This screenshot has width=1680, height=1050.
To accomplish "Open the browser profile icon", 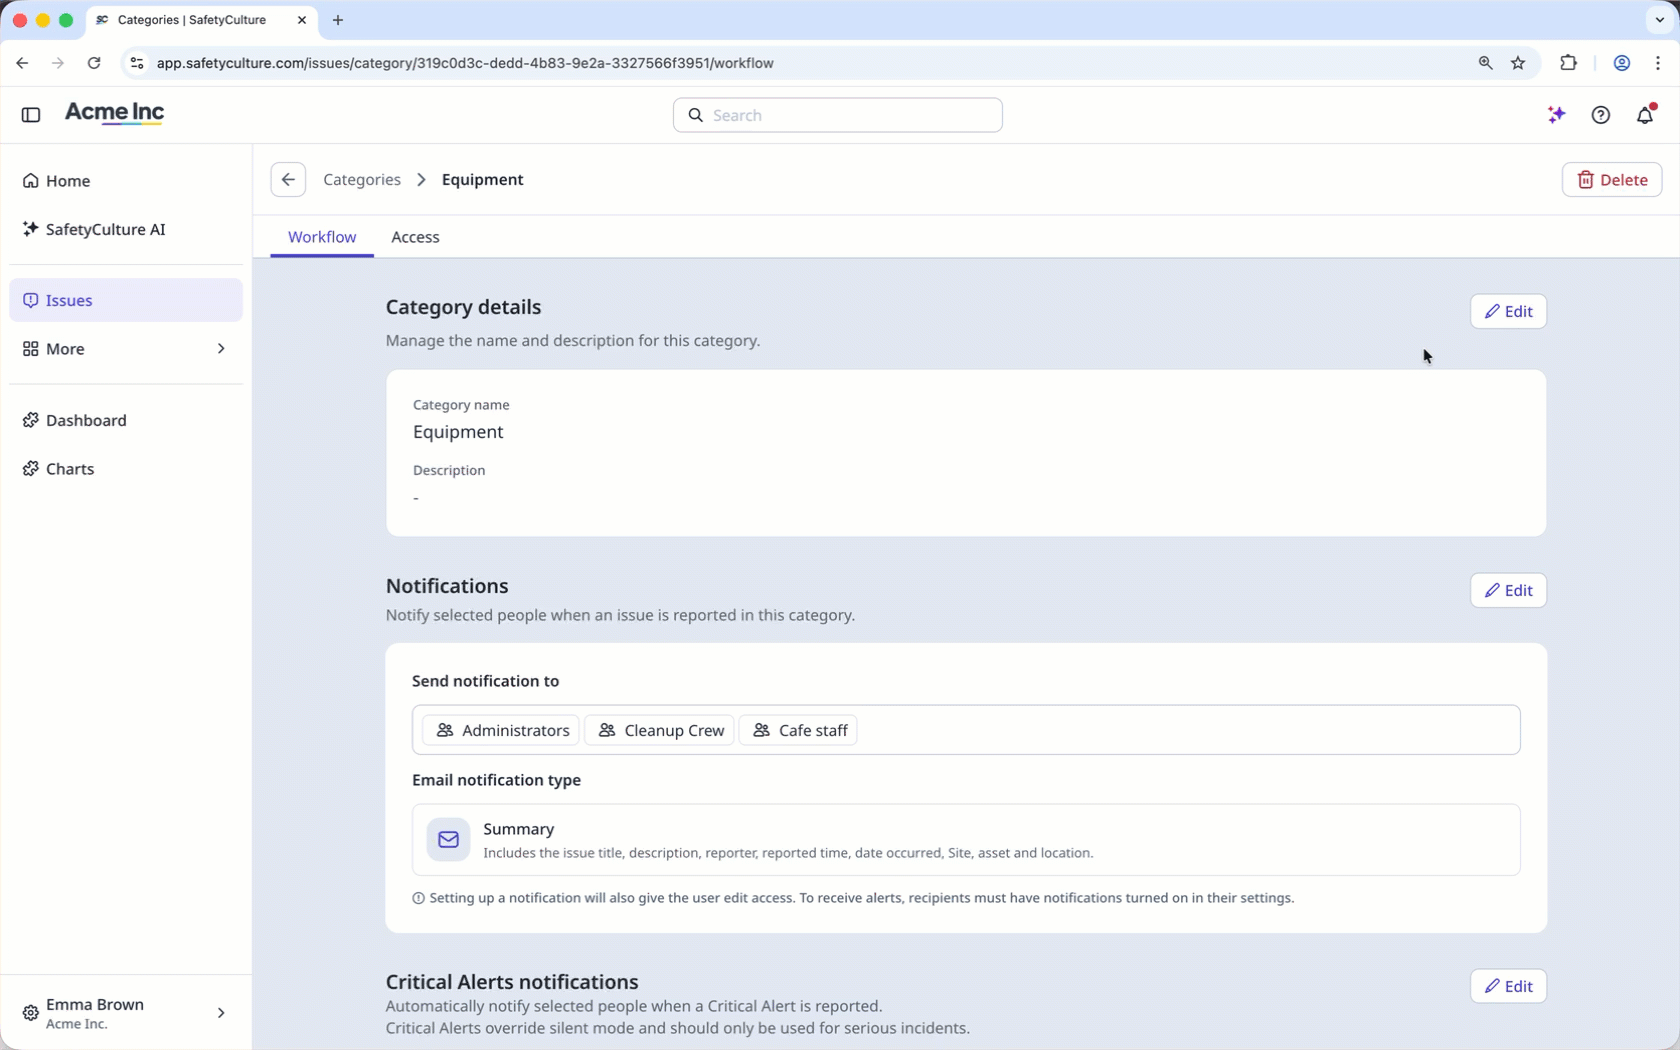I will pos(1622,63).
